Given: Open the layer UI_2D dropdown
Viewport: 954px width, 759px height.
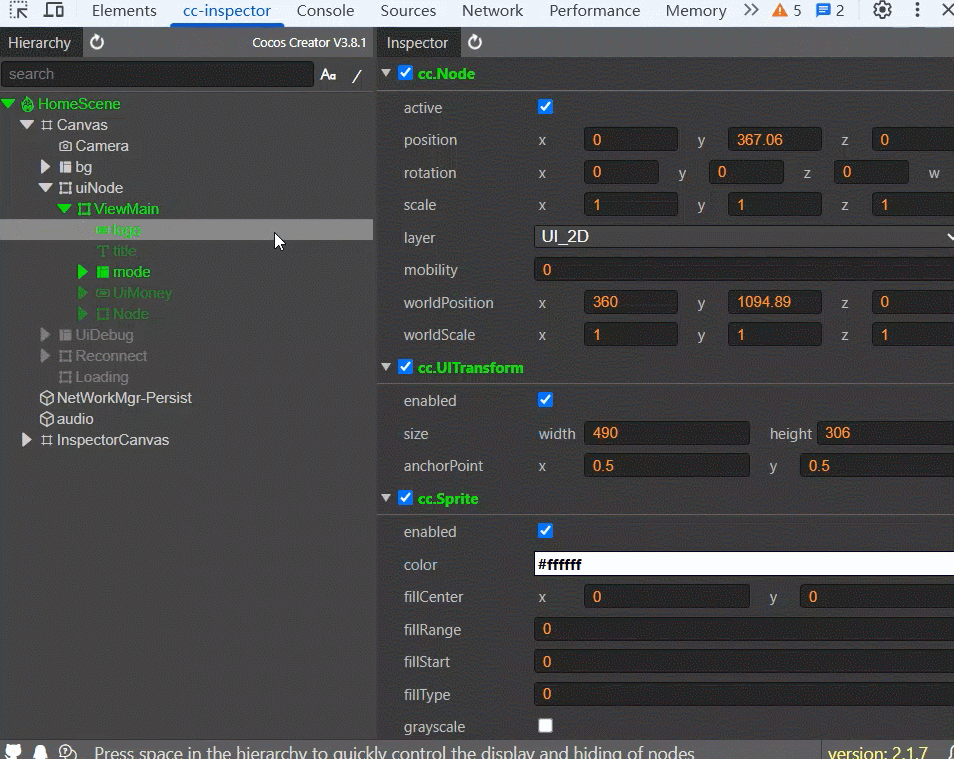Looking at the screenshot, I should pyautogui.click(x=743, y=237).
